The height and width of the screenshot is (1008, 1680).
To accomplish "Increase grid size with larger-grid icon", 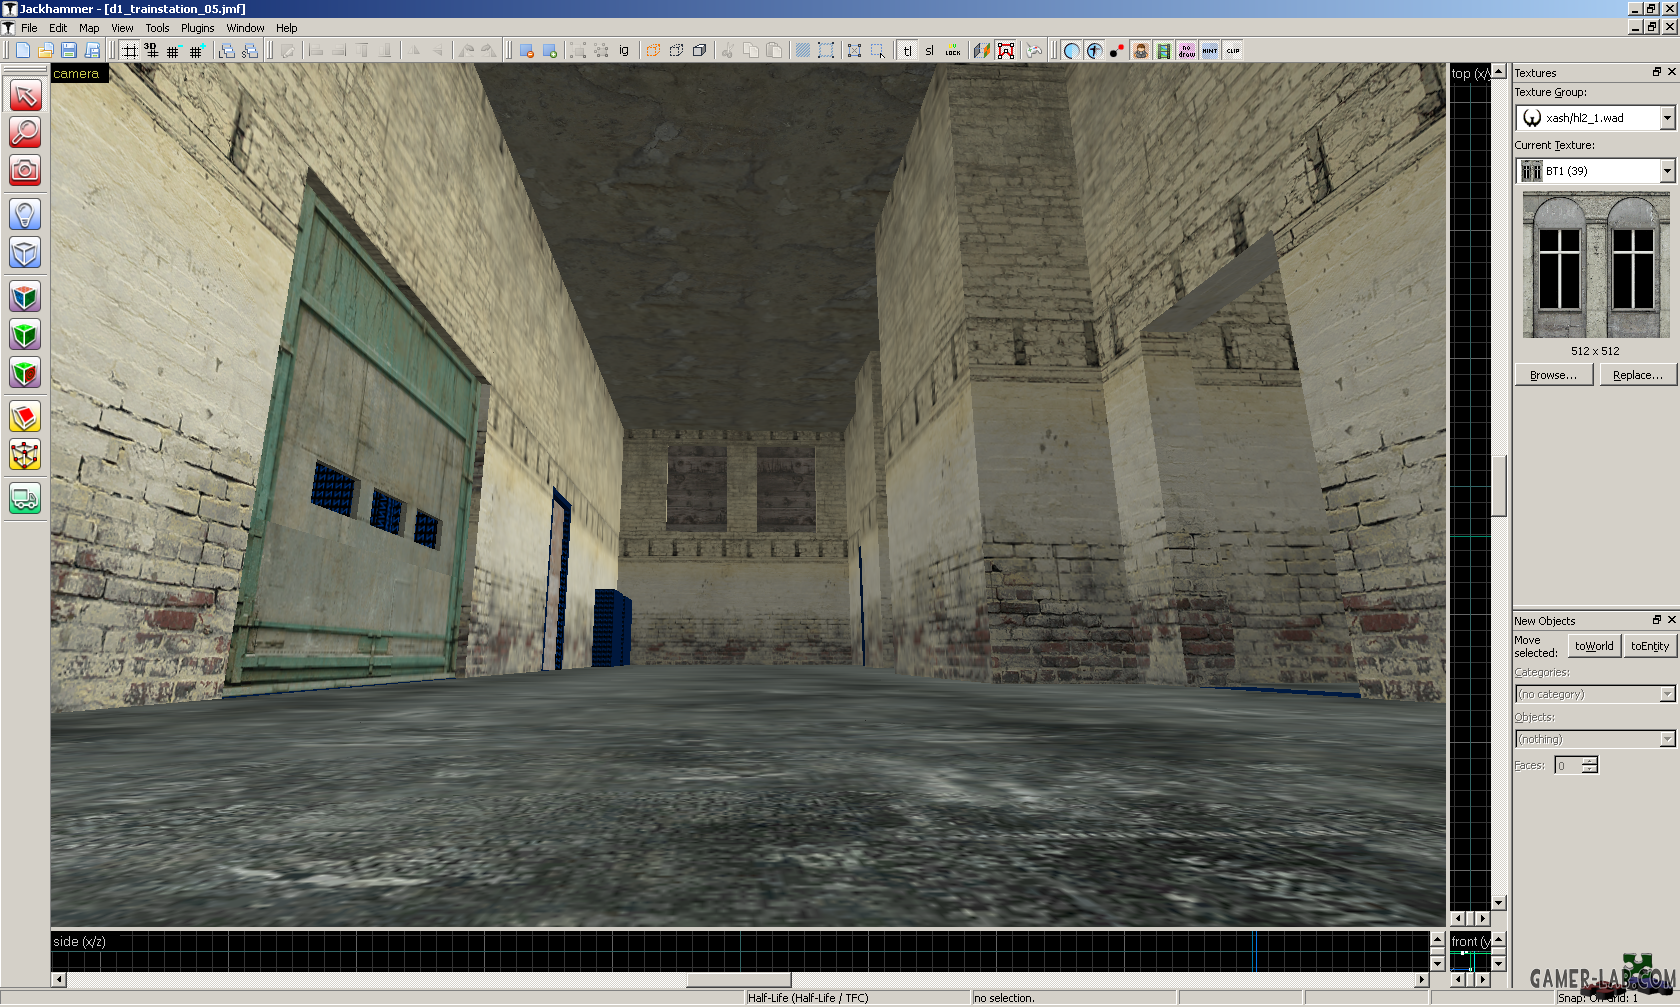I will coord(196,50).
